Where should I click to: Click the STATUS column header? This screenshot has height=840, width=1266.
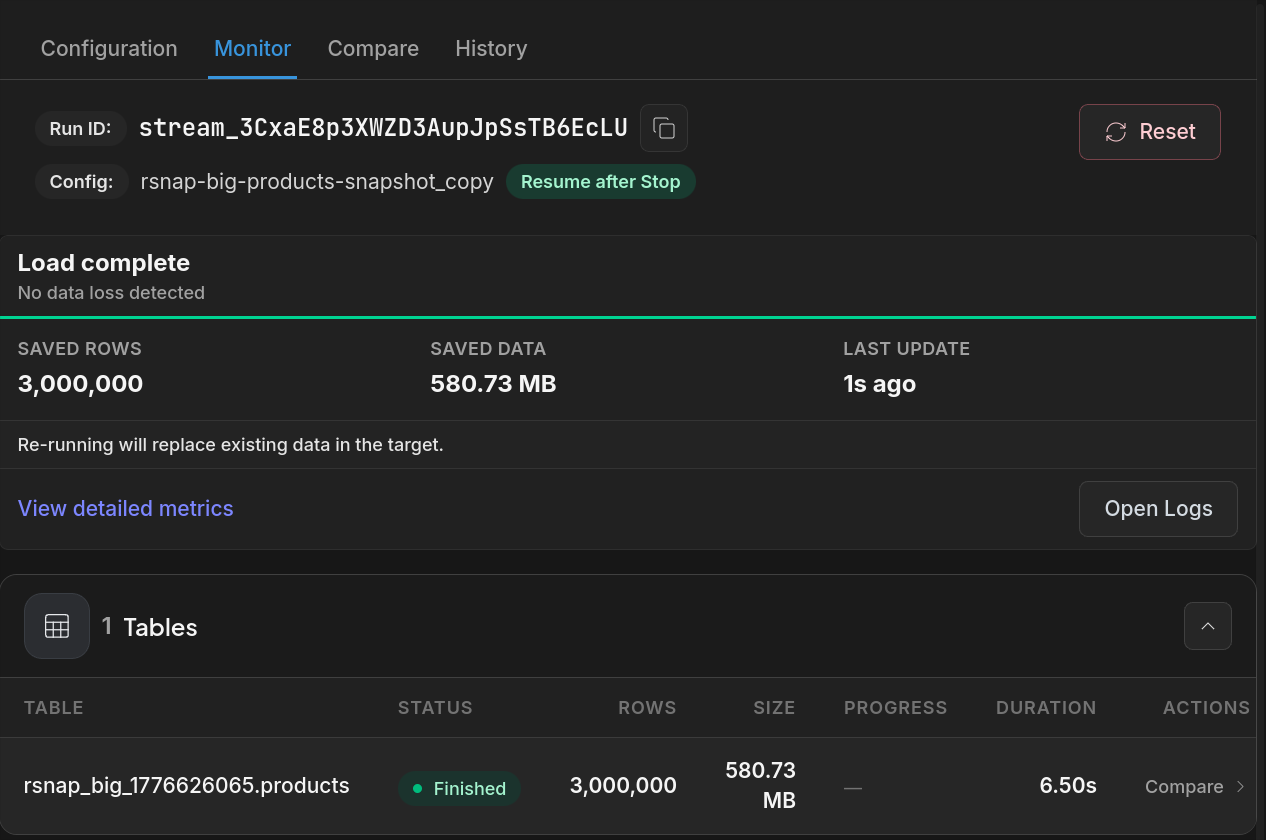click(435, 708)
